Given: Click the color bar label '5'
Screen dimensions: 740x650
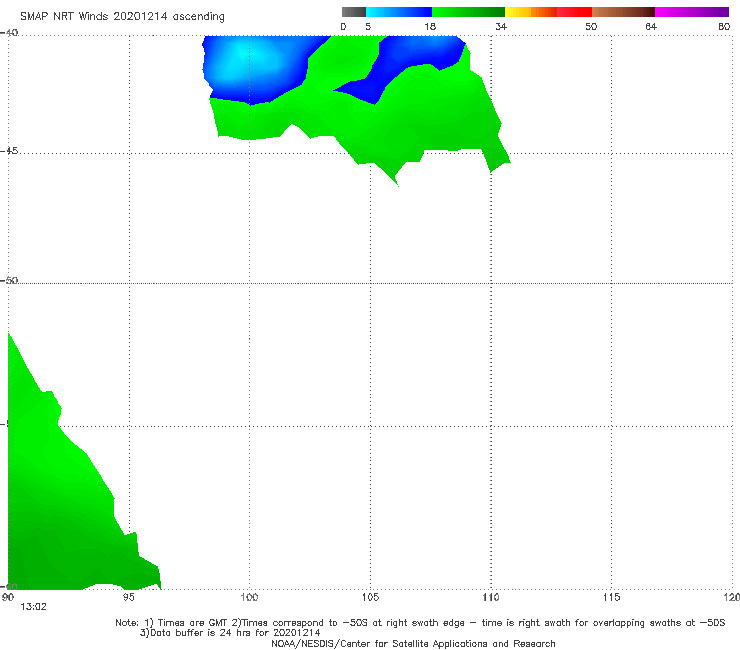Looking at the screenshot, I should click(x=368, y=27).
